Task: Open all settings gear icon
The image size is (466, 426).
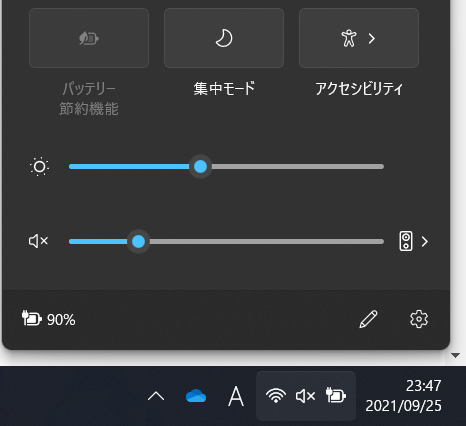Action: [x=419, y=319]
